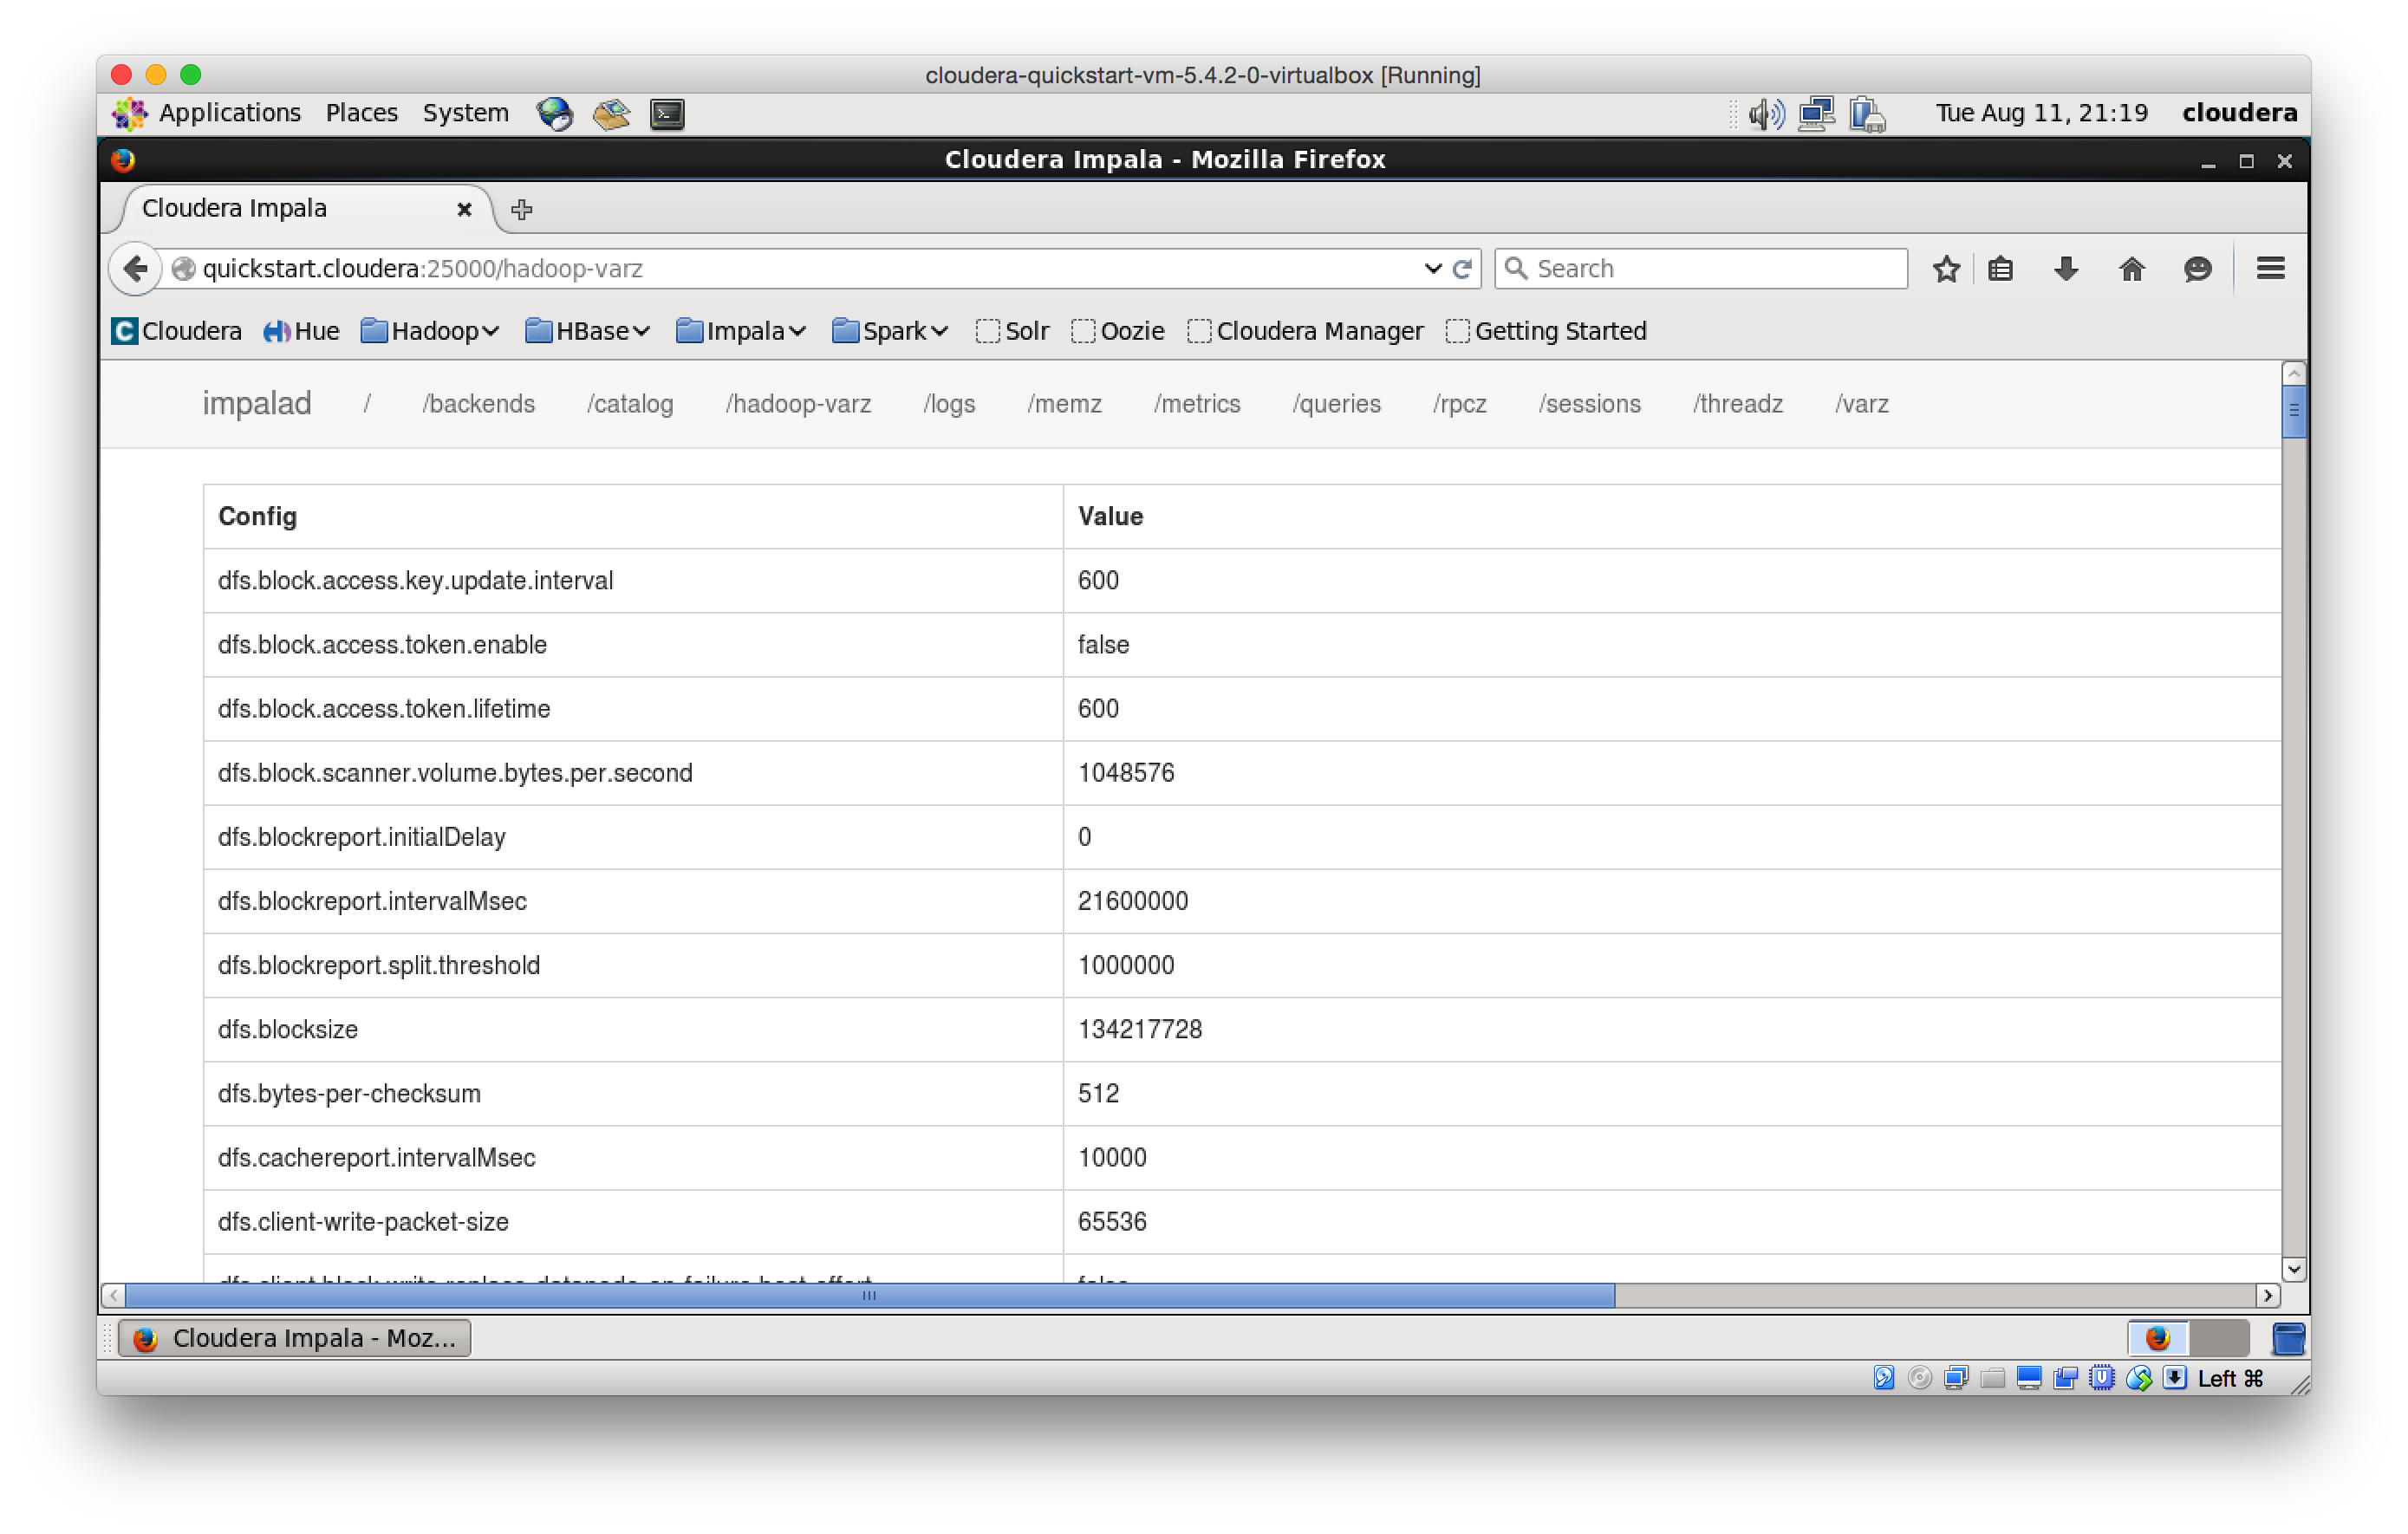Expand the Impala bookmarks folder
Screen dimensions: 2408x1534
coord(741,331)
